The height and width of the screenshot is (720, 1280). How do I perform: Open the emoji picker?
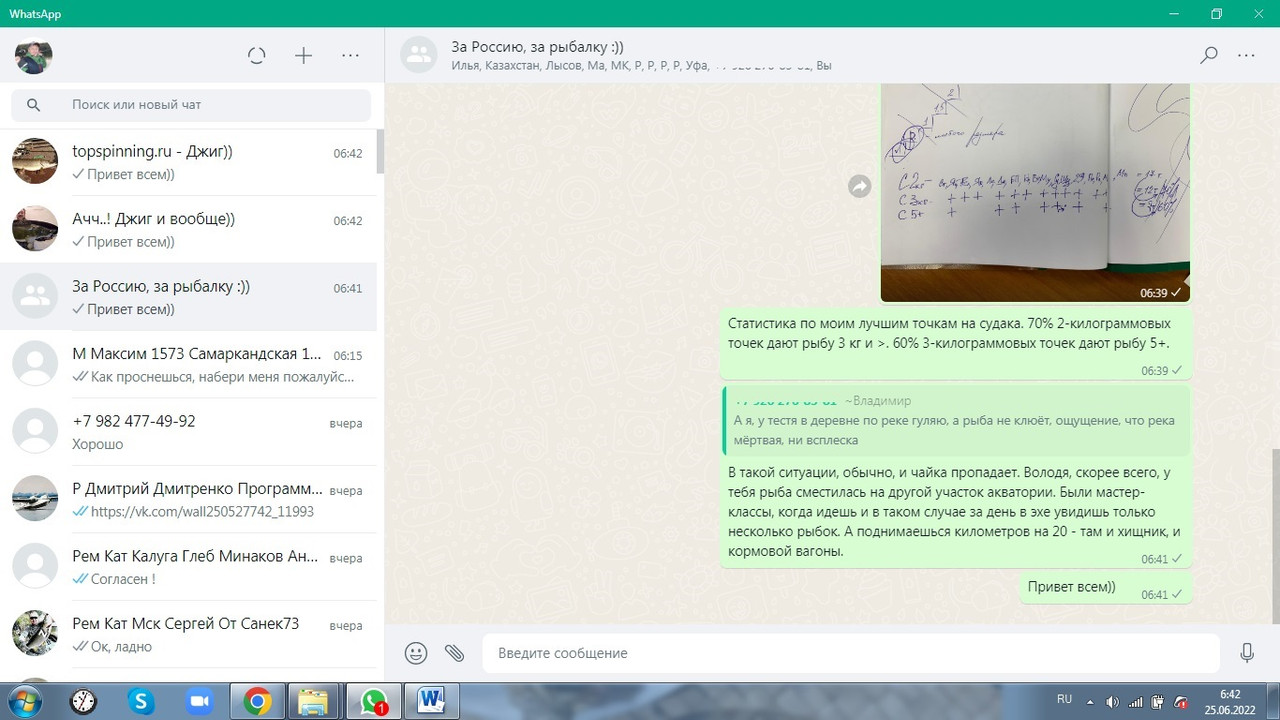[416, 653]
